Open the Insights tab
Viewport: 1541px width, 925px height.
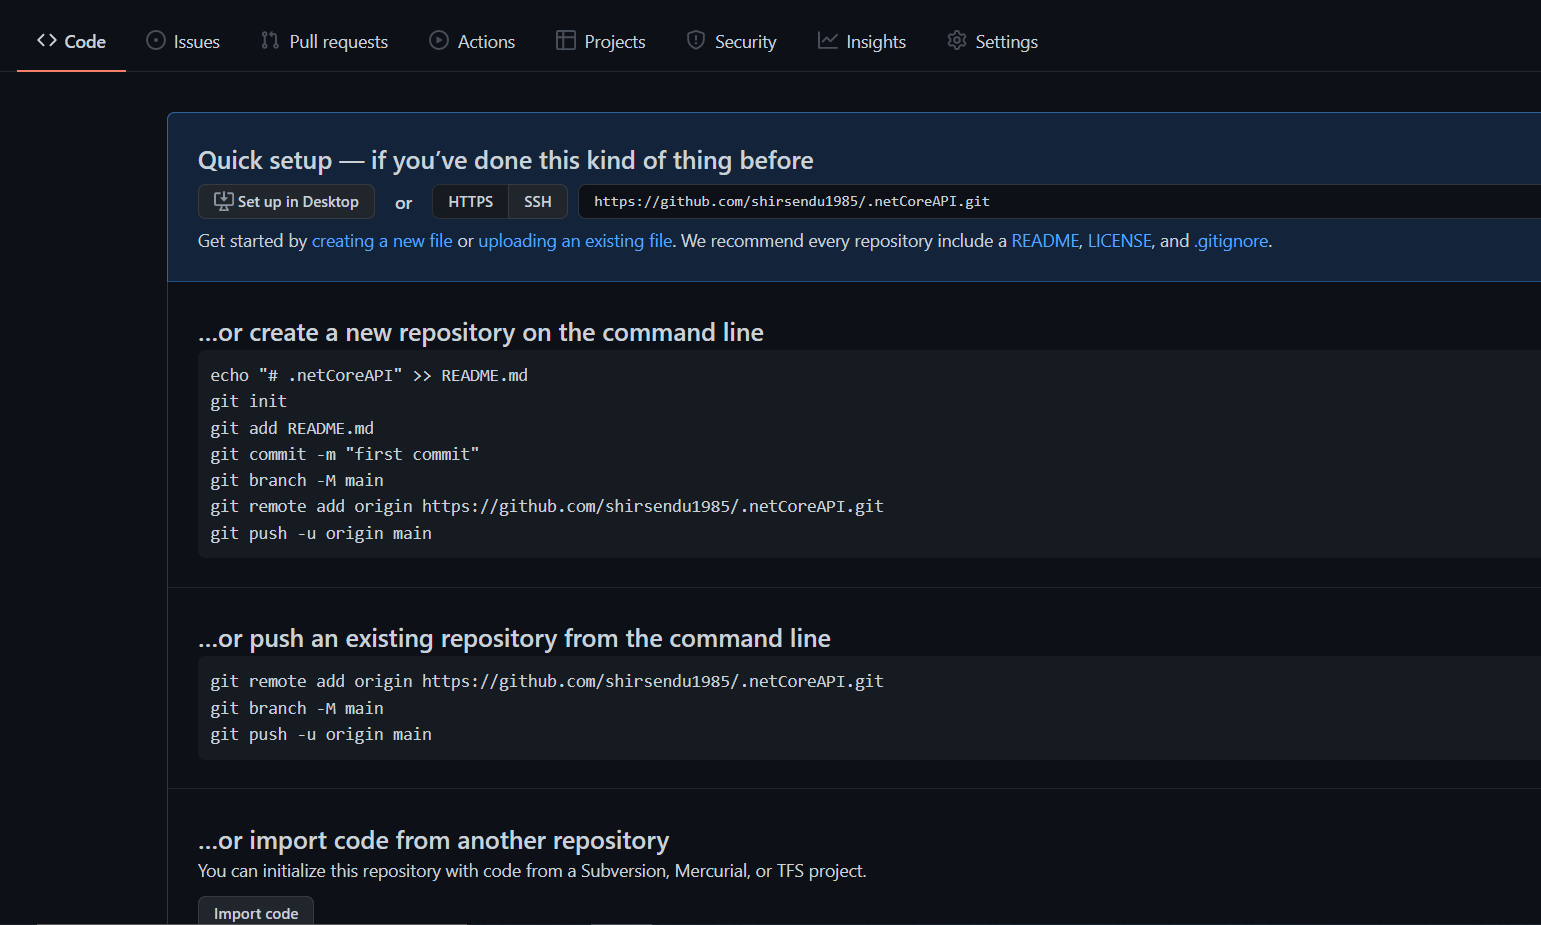point(875,42)
